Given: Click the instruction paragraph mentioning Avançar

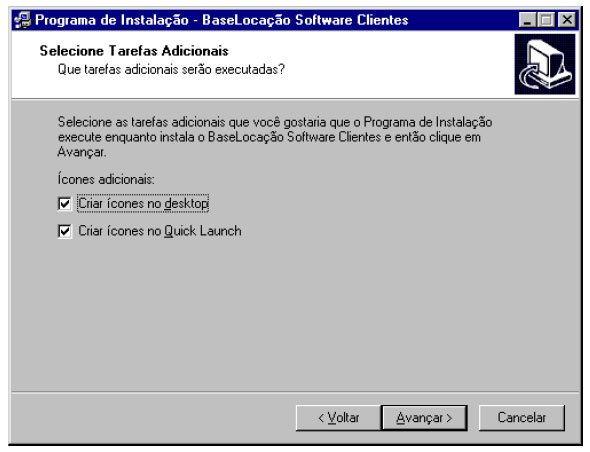Looking at the screenshot, I should 275,137.
